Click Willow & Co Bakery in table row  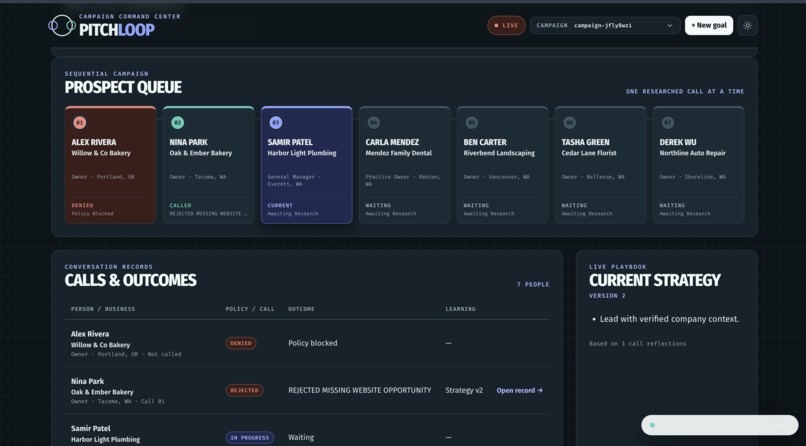pyautogui.click(x=100, y=345)
